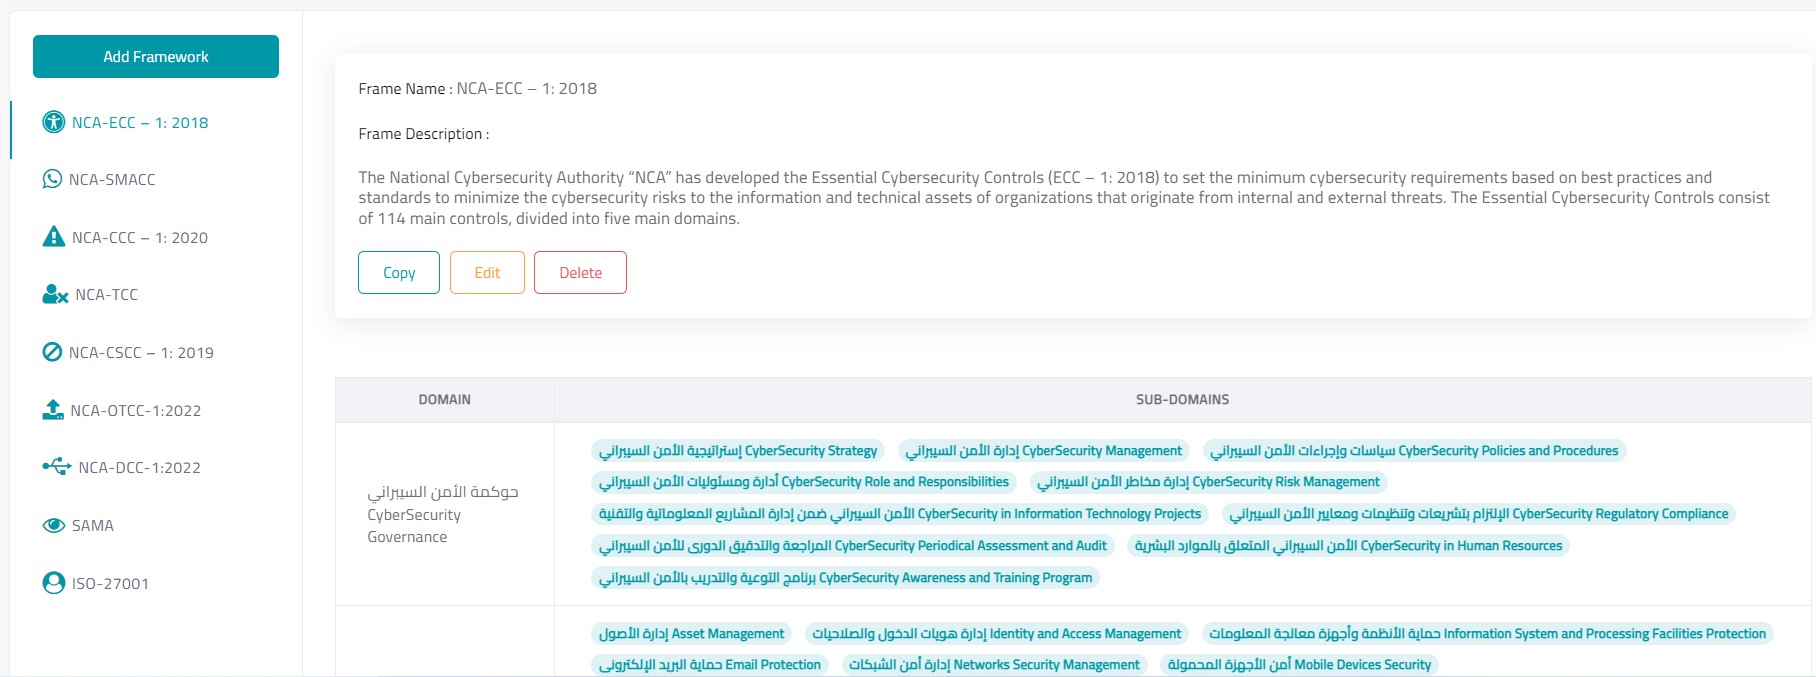Choose the Email Protection sub-domain tag
The width and height of the screenshot is (1816, 677).
(709, 665)
